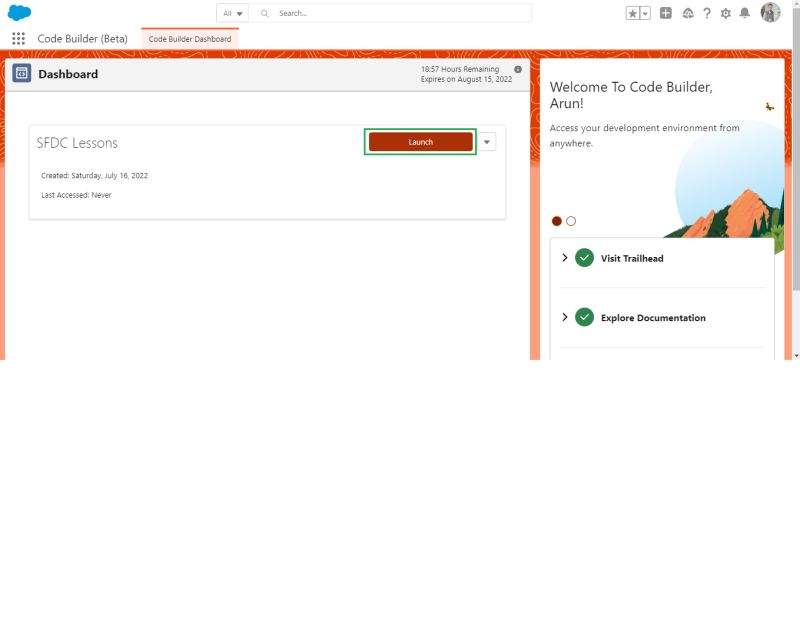Open the Guidance Center trail icon
The width and height of the screenshot is (800, 634).
pos(689,13)
